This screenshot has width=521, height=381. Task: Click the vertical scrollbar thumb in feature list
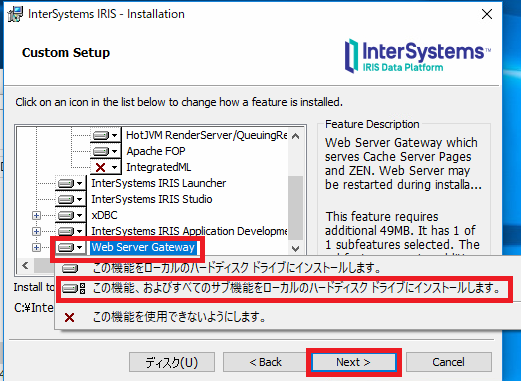coord(295,207)
